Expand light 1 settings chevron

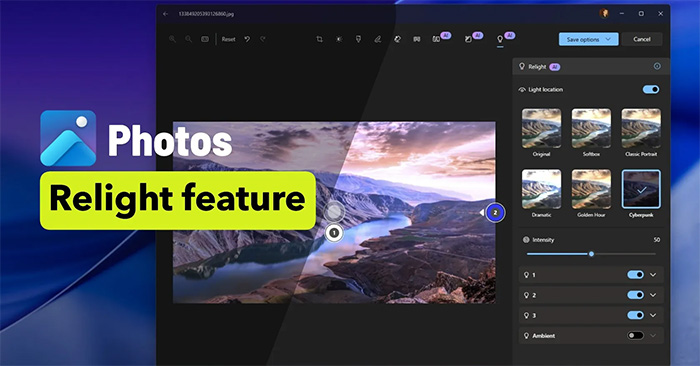click(x=653, y=275)
